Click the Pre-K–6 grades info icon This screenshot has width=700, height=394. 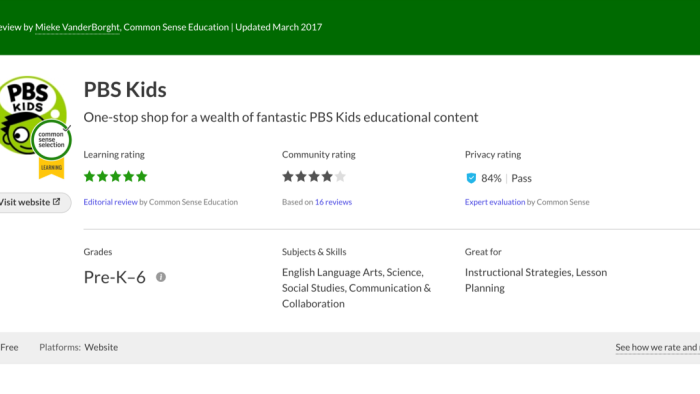pyautogui.click(x=161, y=277)
